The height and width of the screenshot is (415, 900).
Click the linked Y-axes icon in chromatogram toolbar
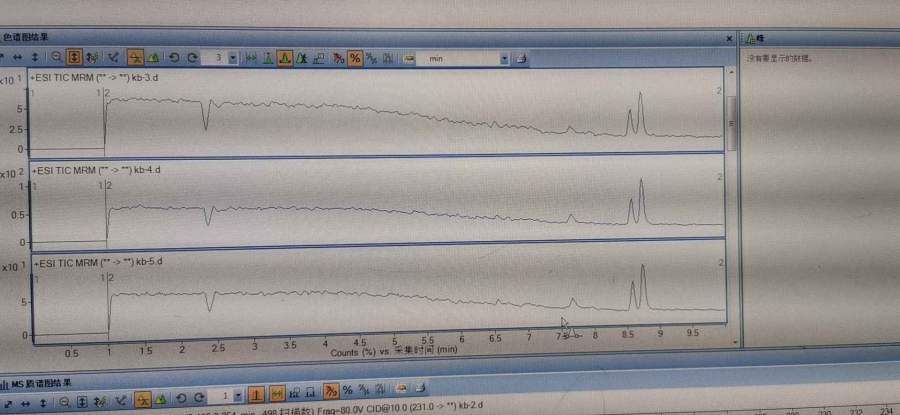click(92, 58)
